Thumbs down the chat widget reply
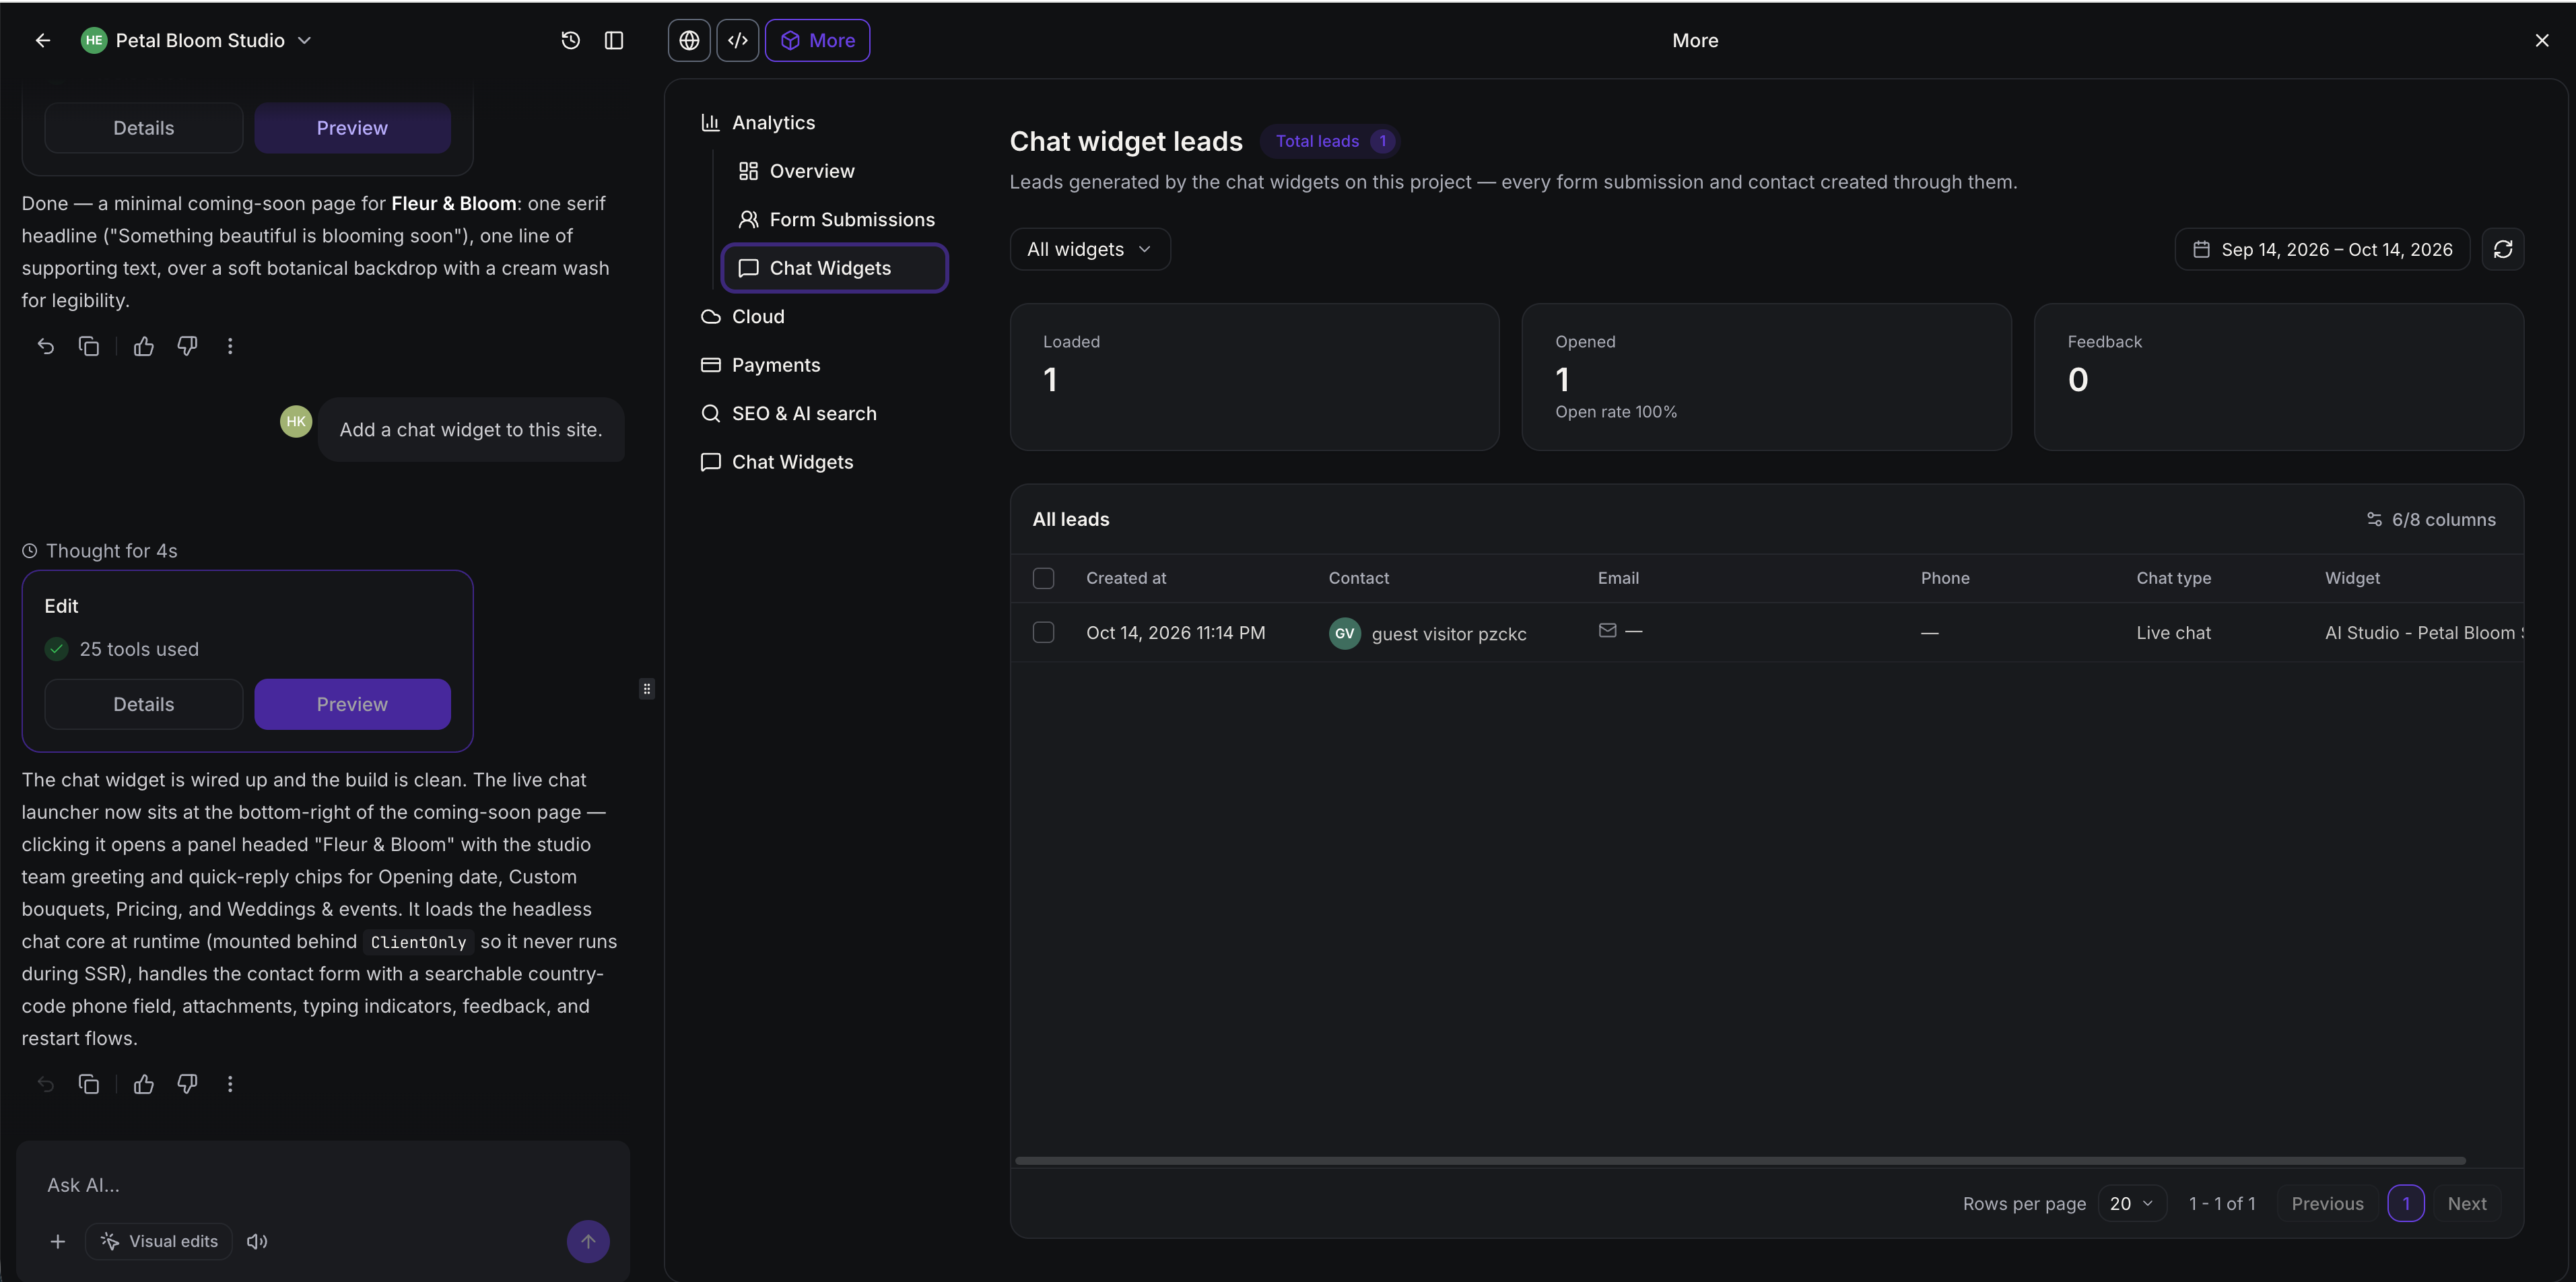The image size is (2576, 1282). [187, 1084]
